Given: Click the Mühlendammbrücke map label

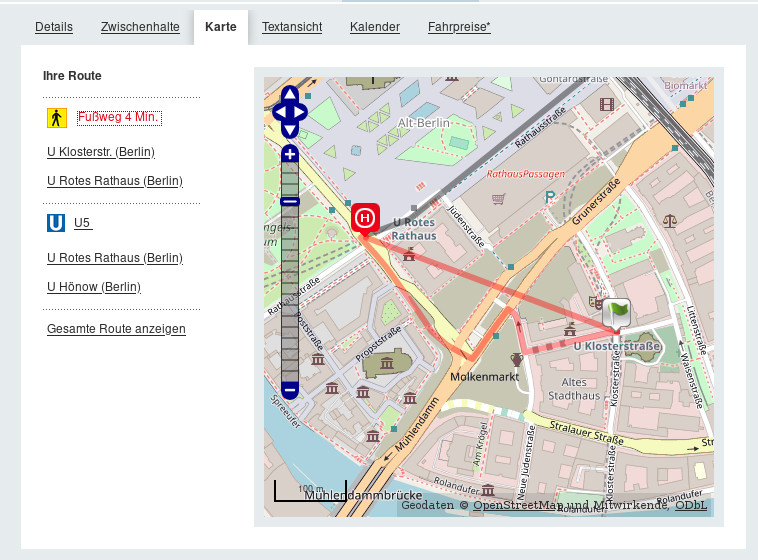Looking at the screenshot, I should click(363, 495).
